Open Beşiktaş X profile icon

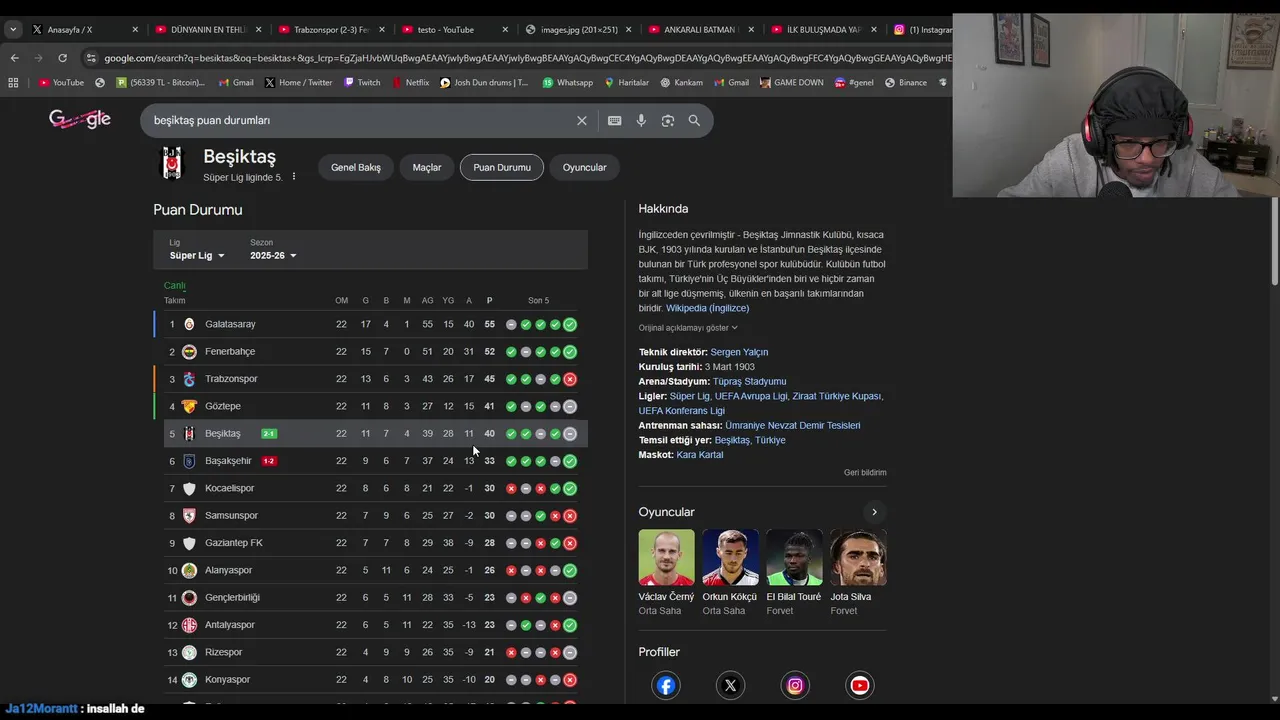click(730, 685)
